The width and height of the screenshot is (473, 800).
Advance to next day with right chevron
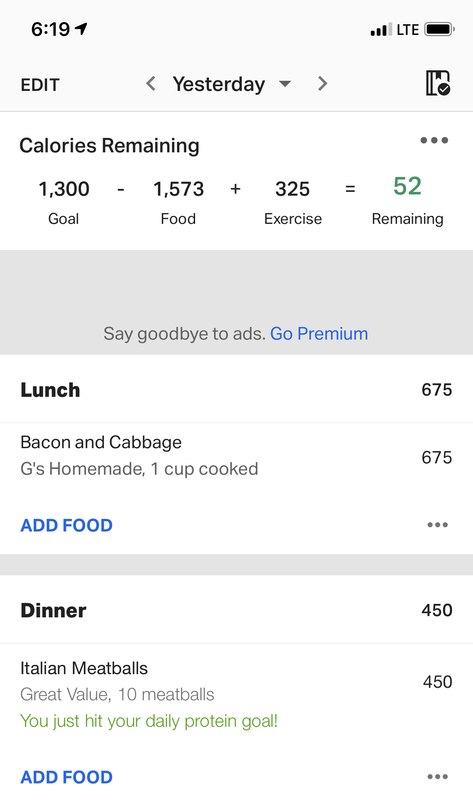tap(322, 83)
